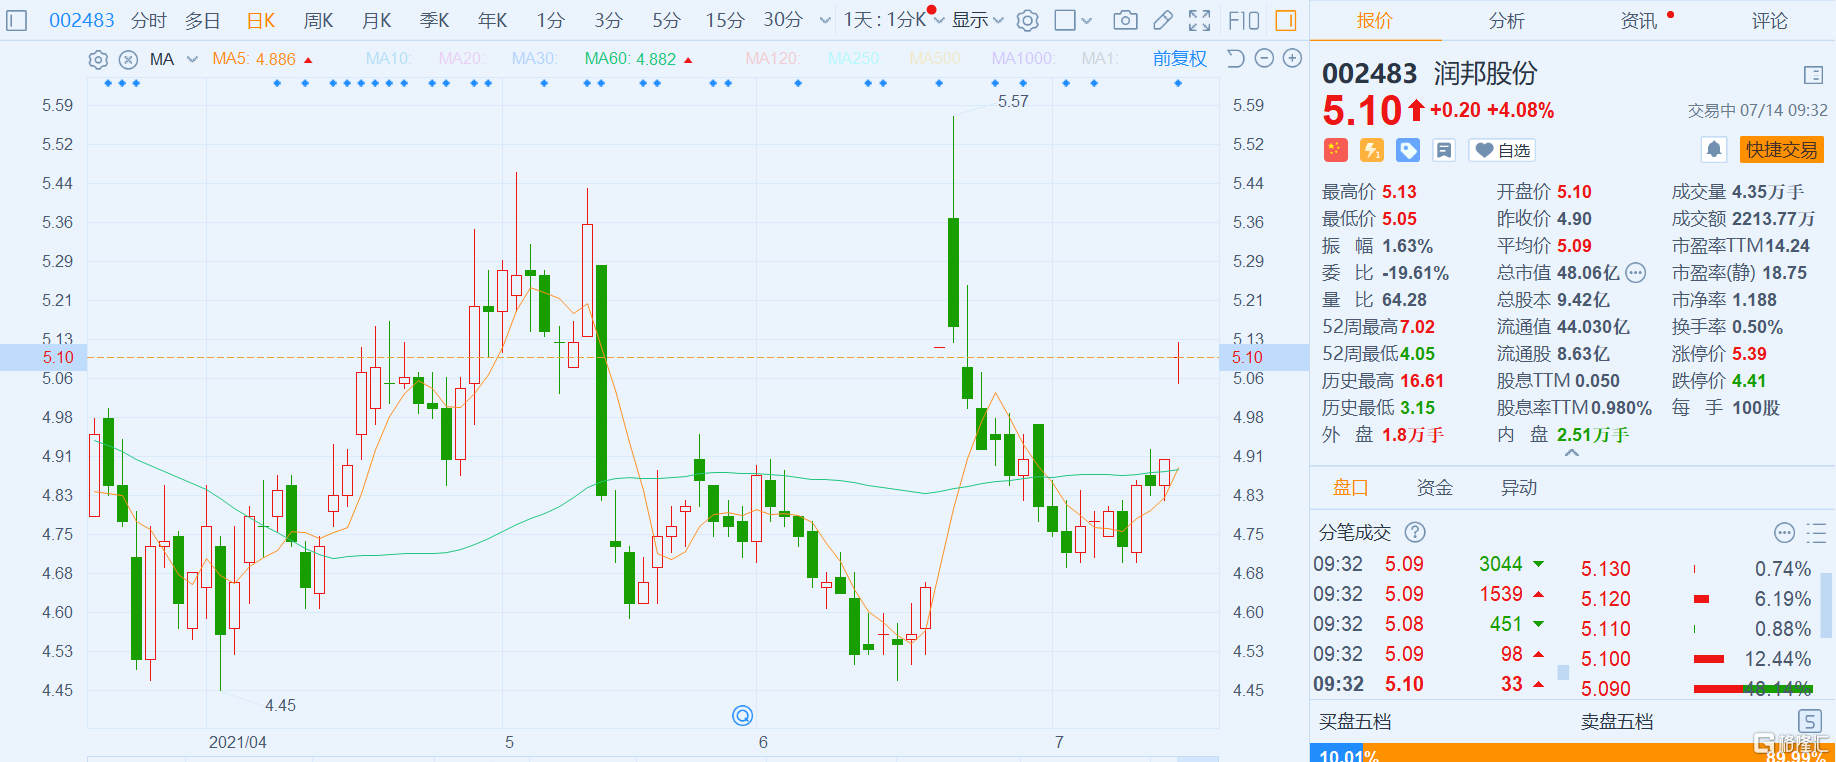Open the tick list view icon
Screen dimensions: 1836x762
[x=1816, y=532]
